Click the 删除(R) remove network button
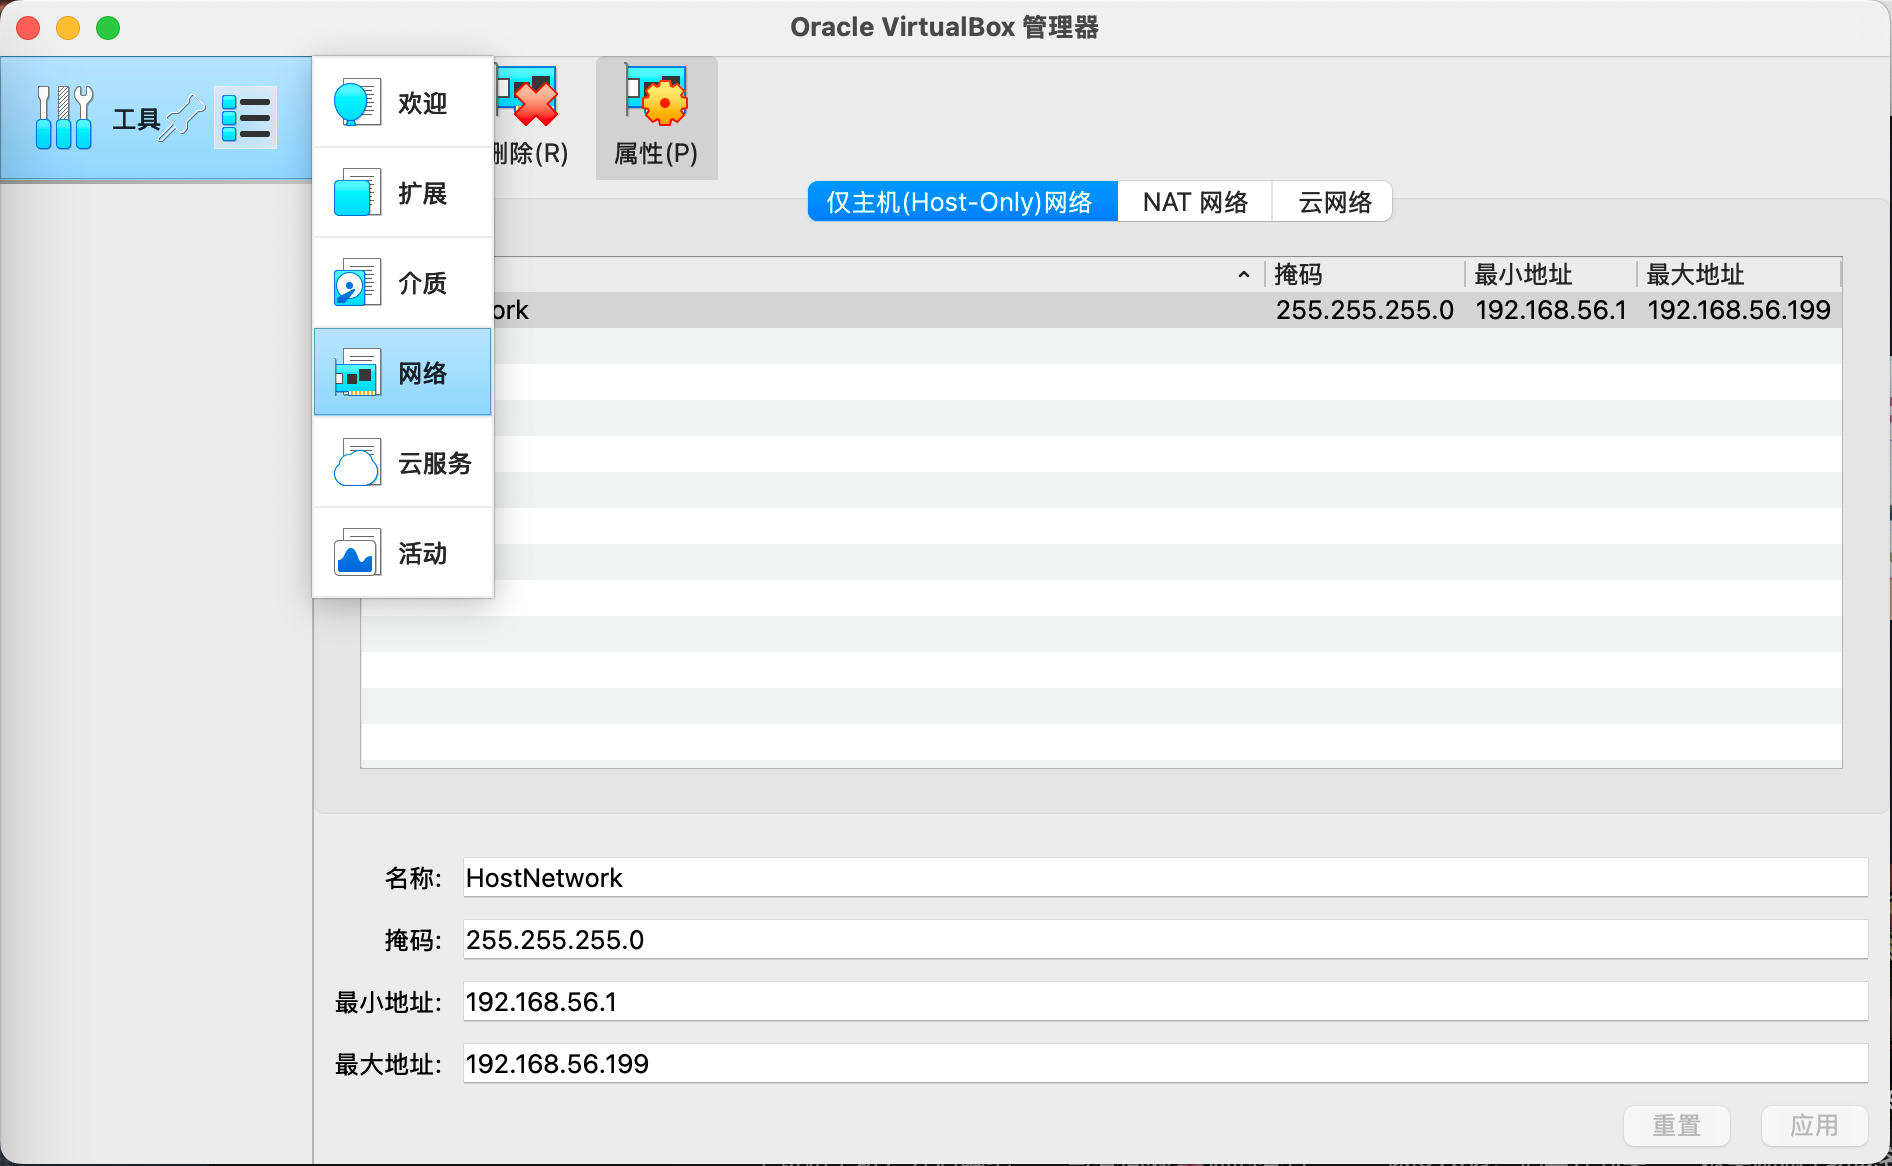Screen dimensions: 1892x1166 coord(532,118)
